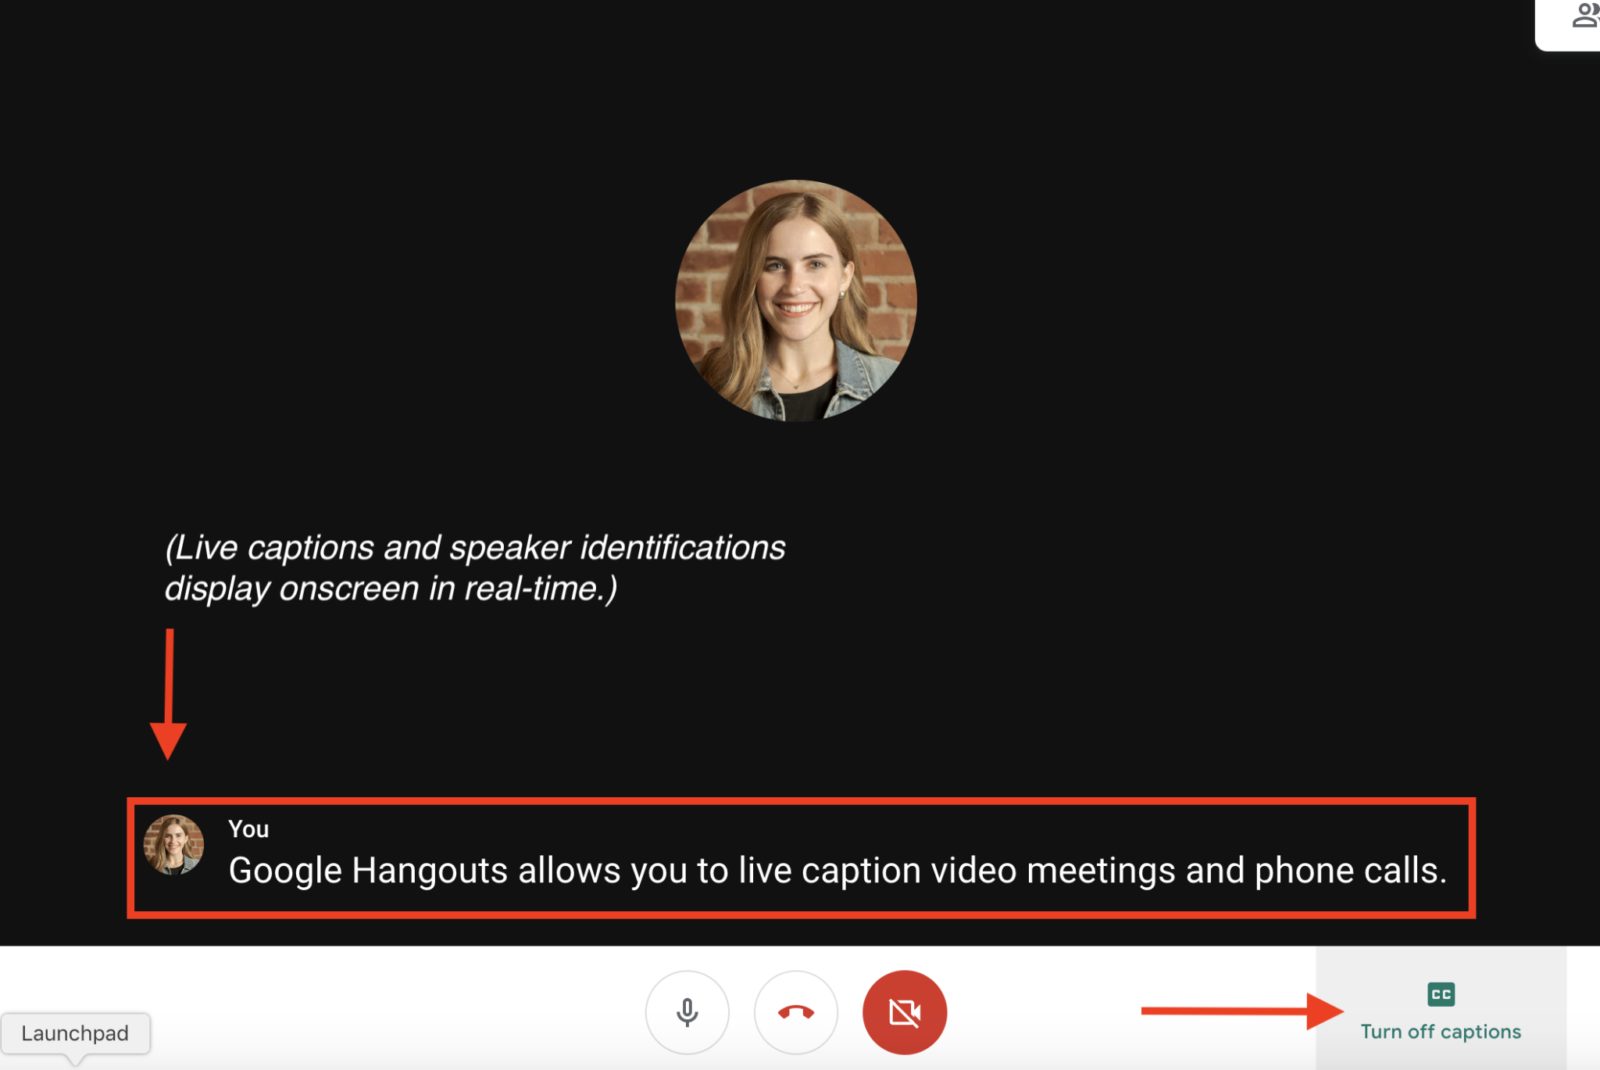Hang up with the red phone button

pos(796,1012)
